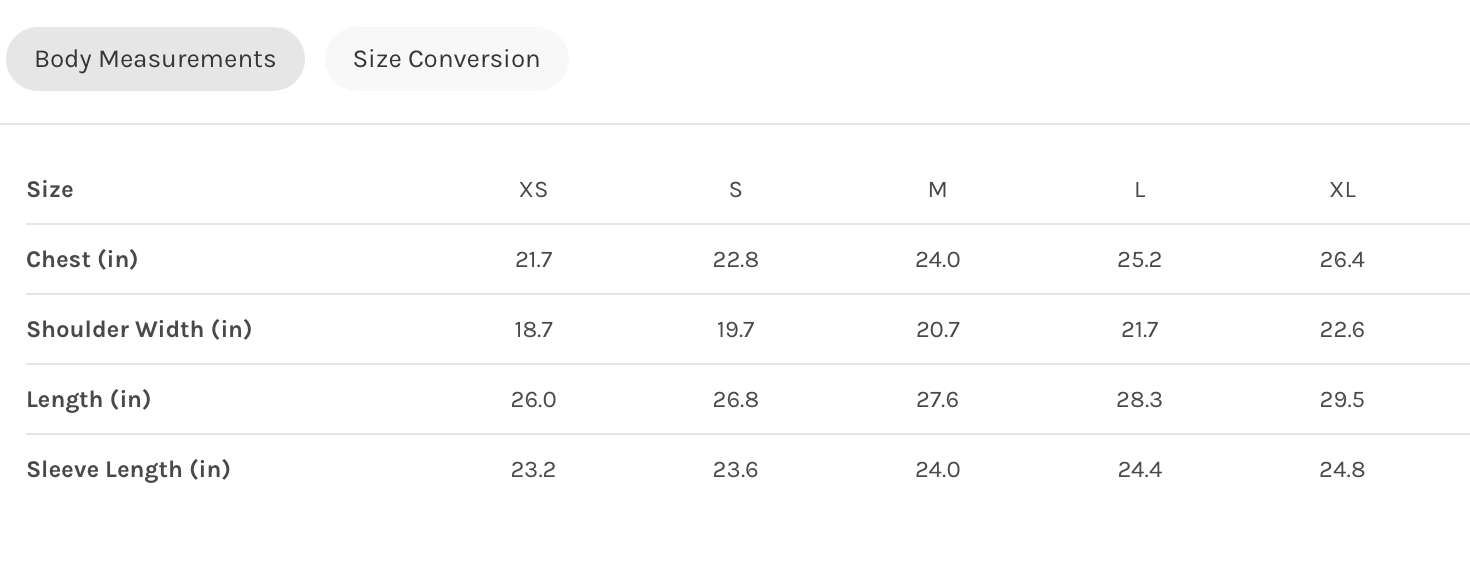Select the L size column header

[1140, 190]
